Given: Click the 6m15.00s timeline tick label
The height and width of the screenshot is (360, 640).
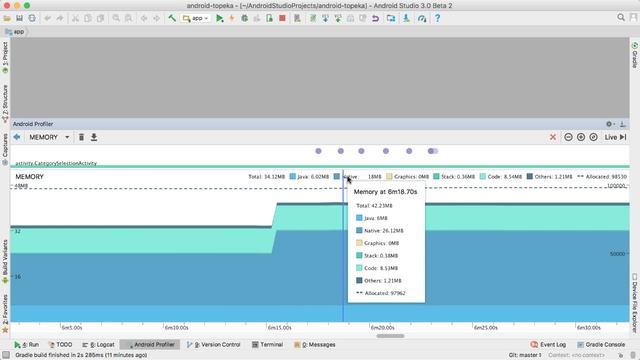Looking at the screenshot, I should tap(280, 327).
